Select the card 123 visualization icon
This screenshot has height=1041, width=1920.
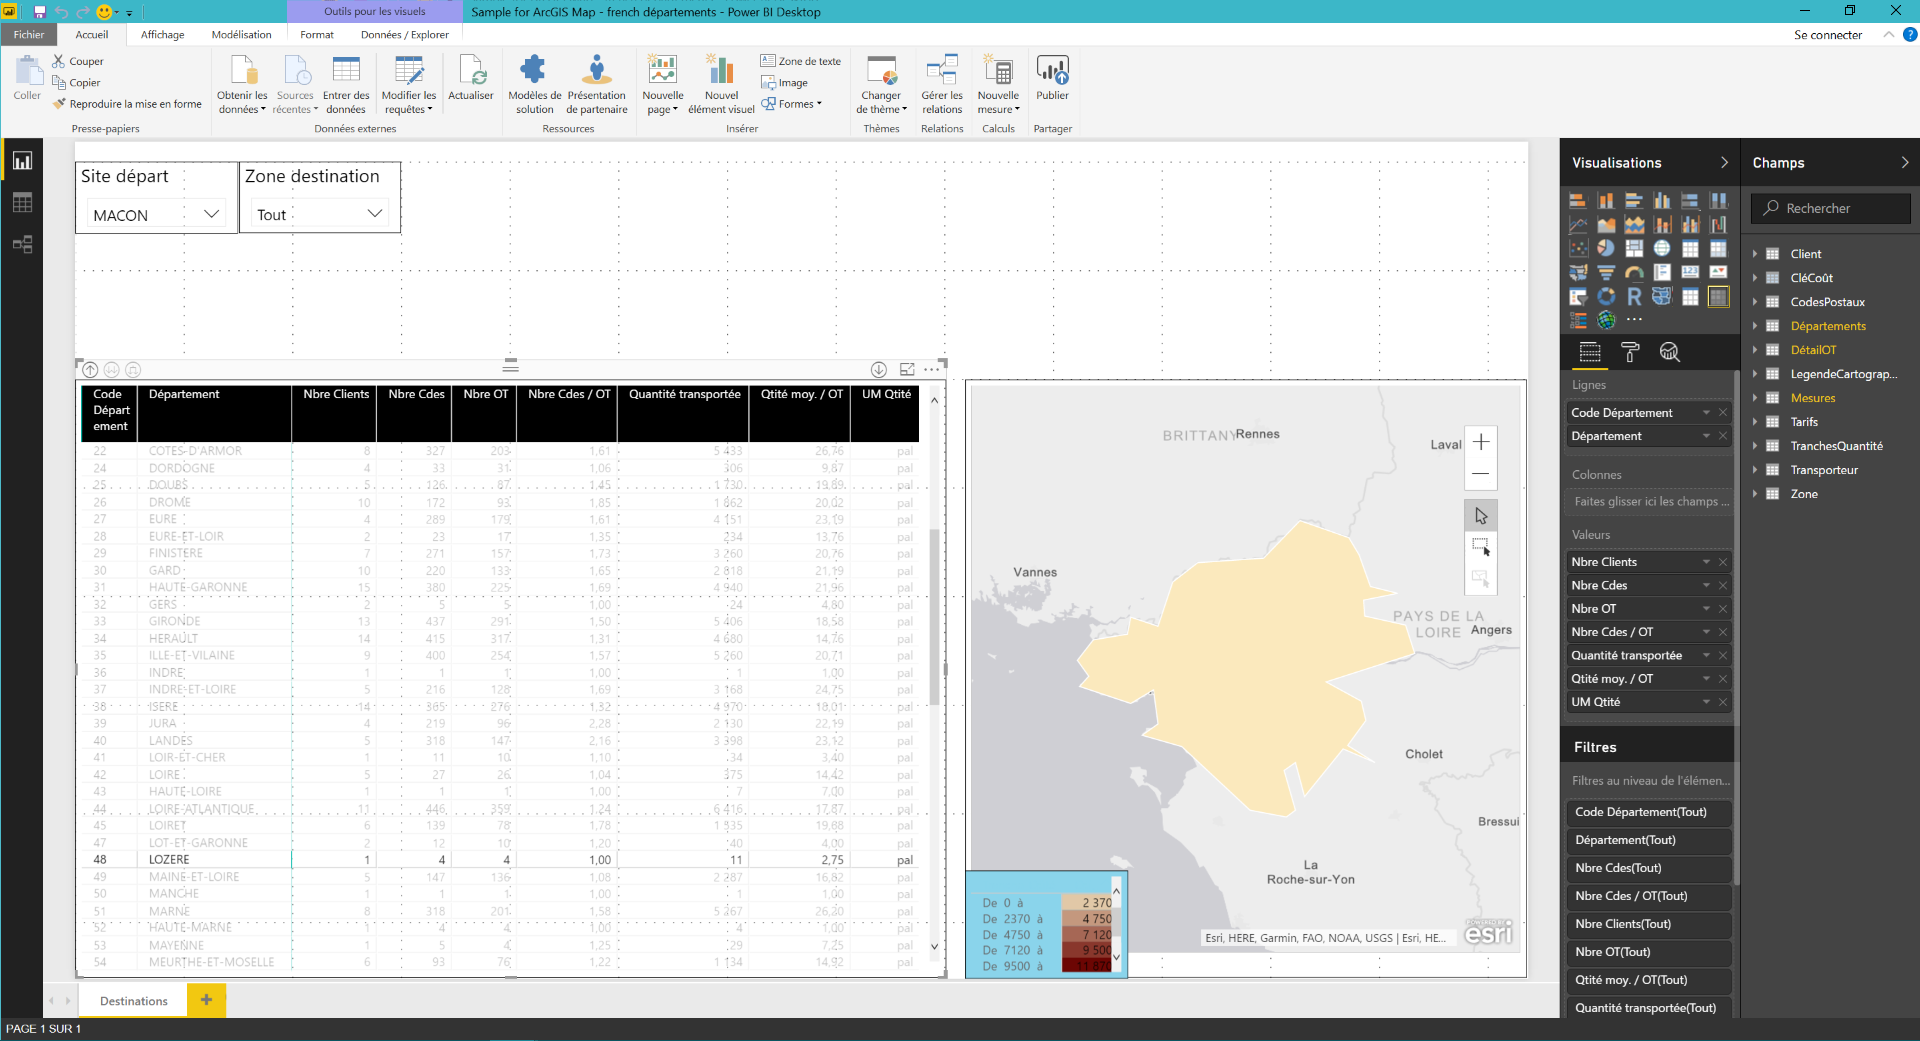pyautogui.click(x=1690, y=272)
